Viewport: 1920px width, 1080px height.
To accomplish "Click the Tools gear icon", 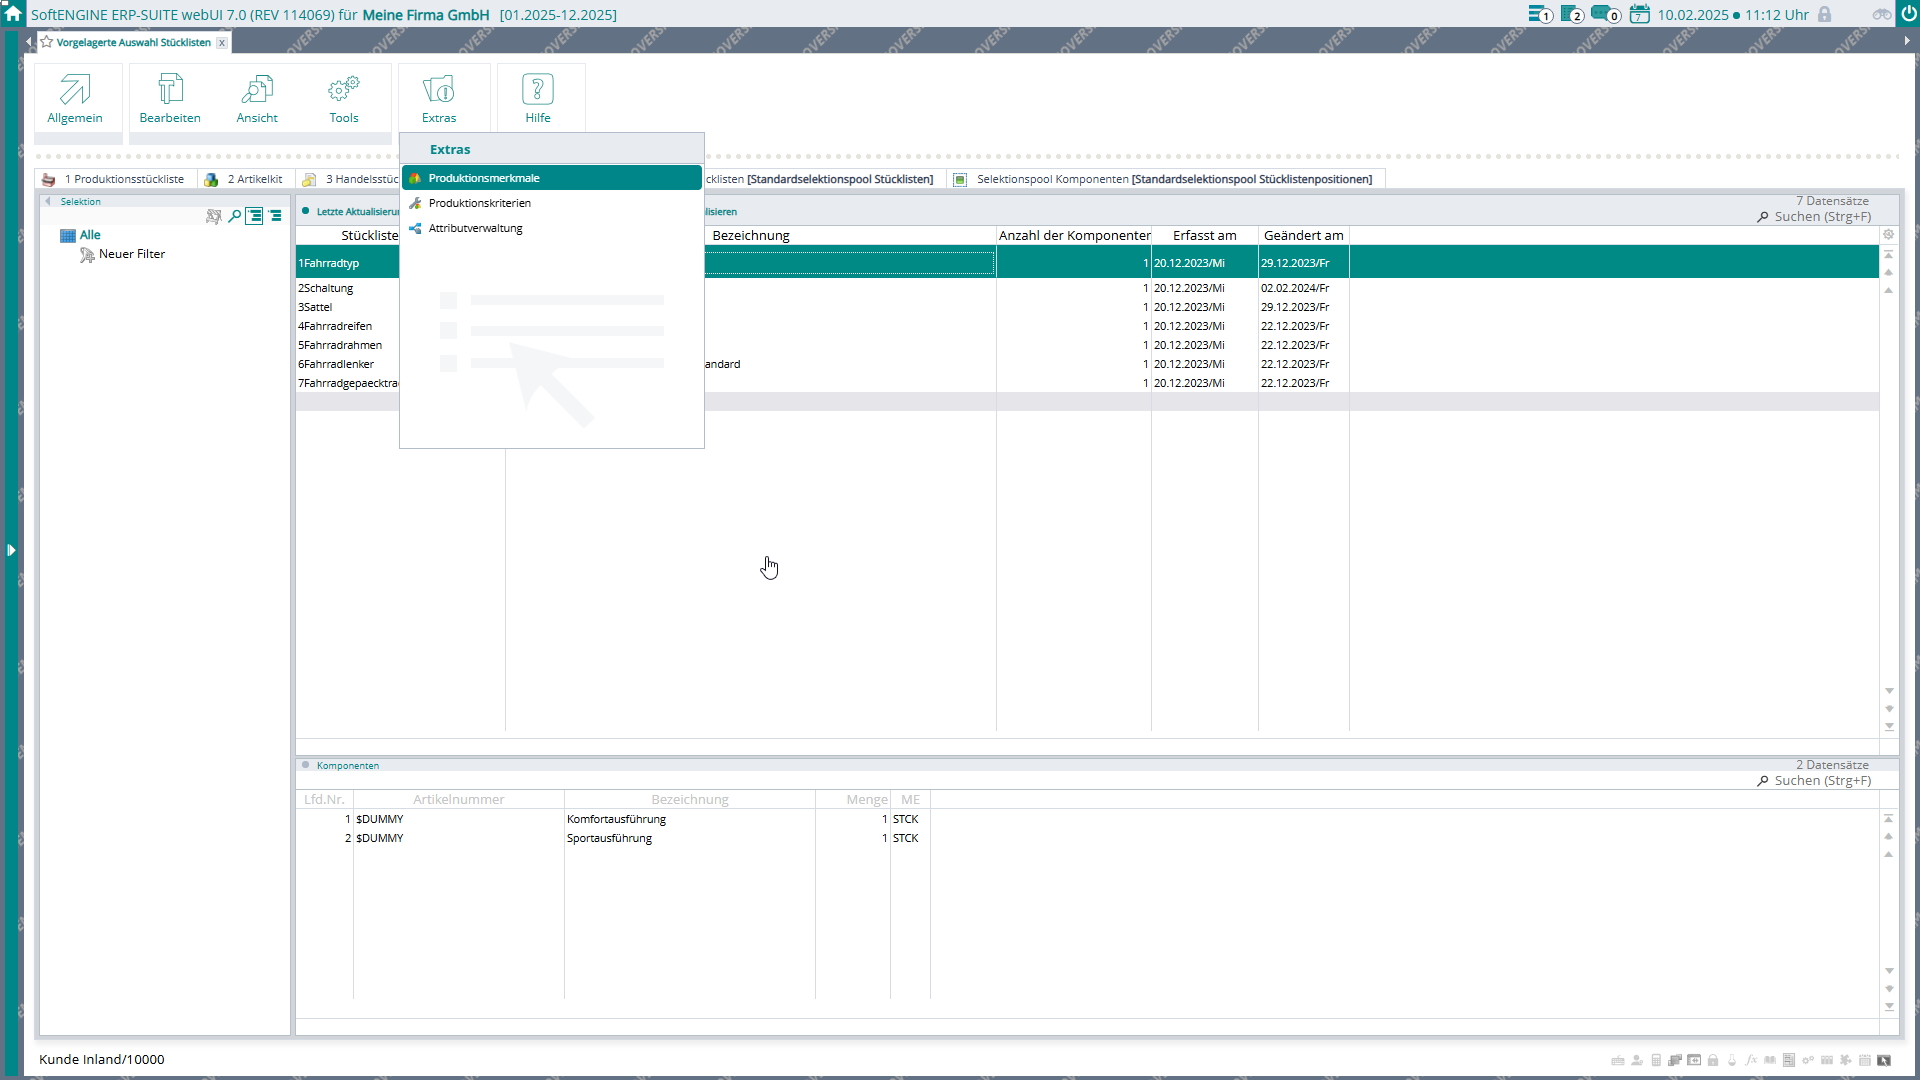I will pyautogui.click(x=343, y=90).
